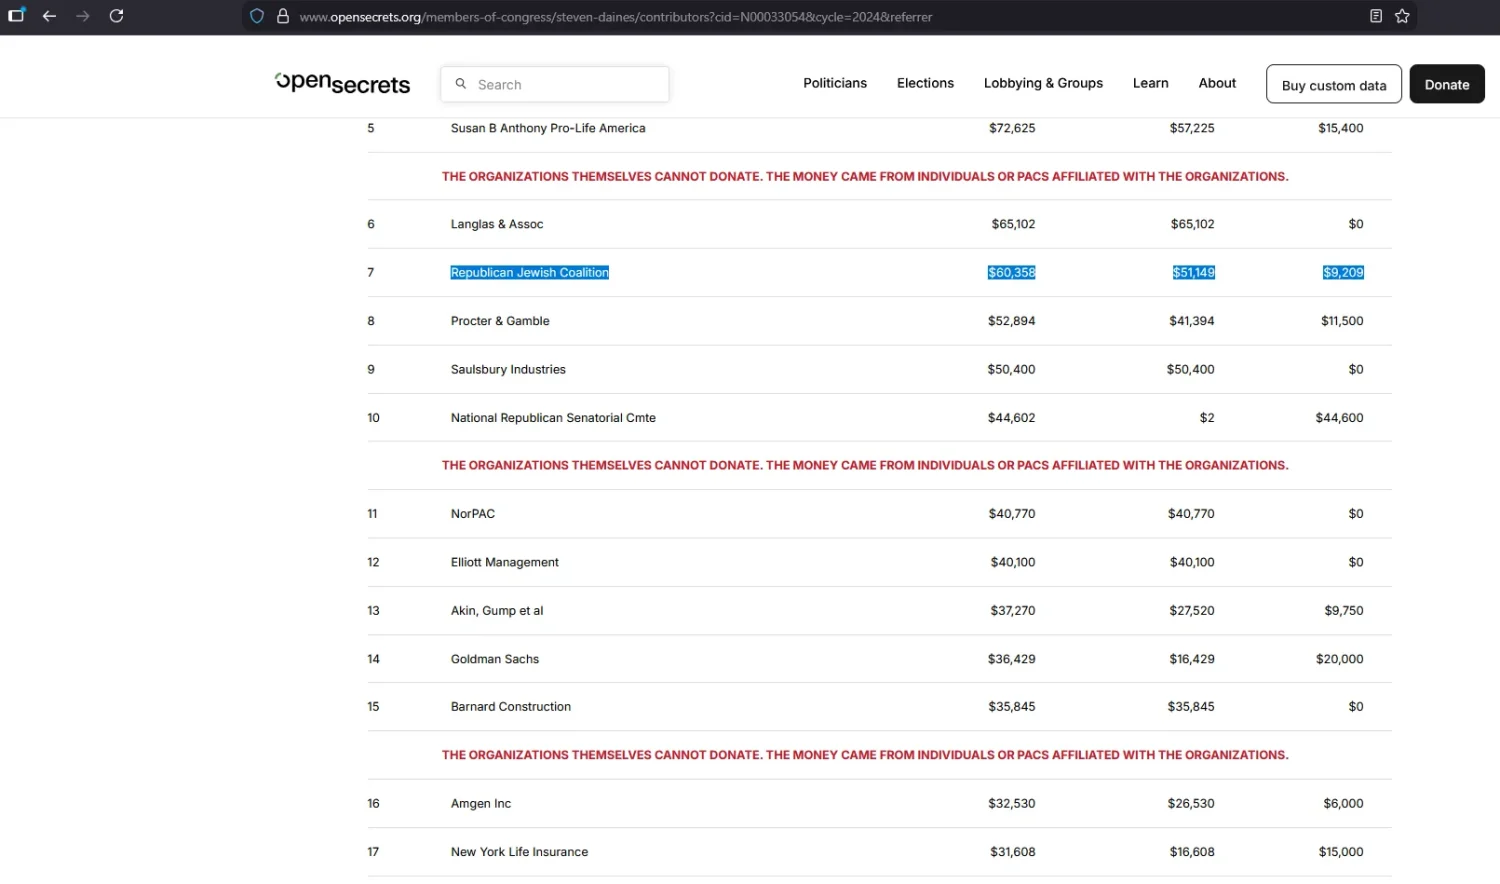Click the $57,225 individuals value
Viewport: 1500px width, 884px height.
pyautogui.click(x=1192, y=128)
